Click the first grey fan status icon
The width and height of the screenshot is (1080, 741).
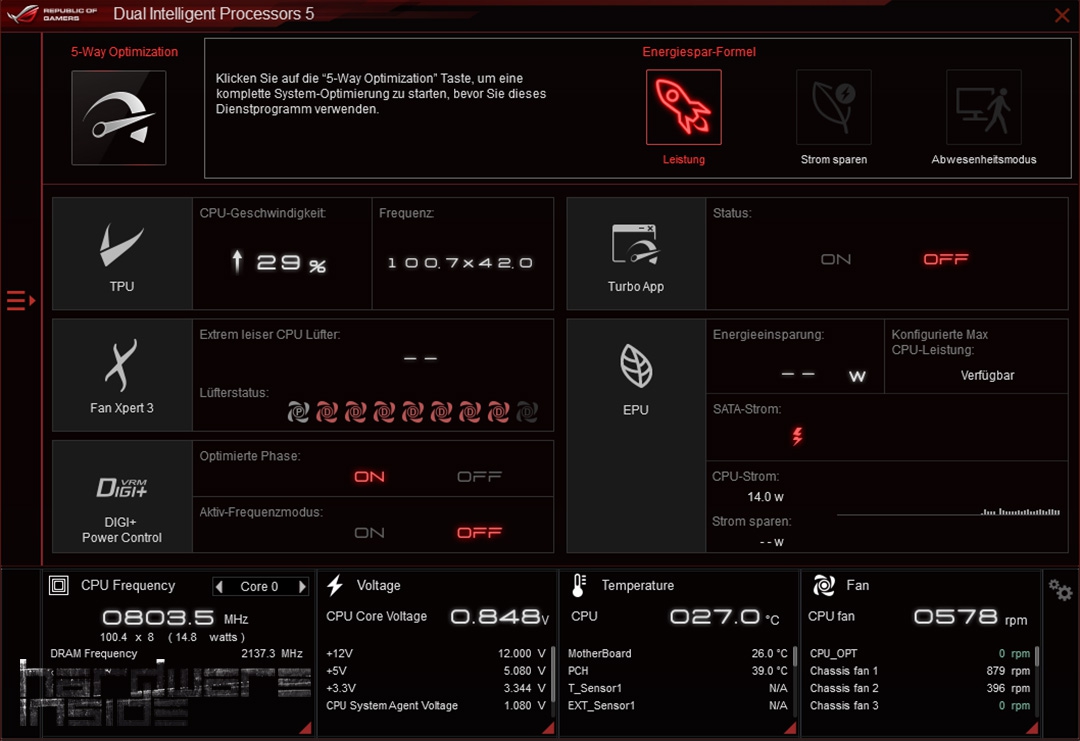tap(298, 412)
